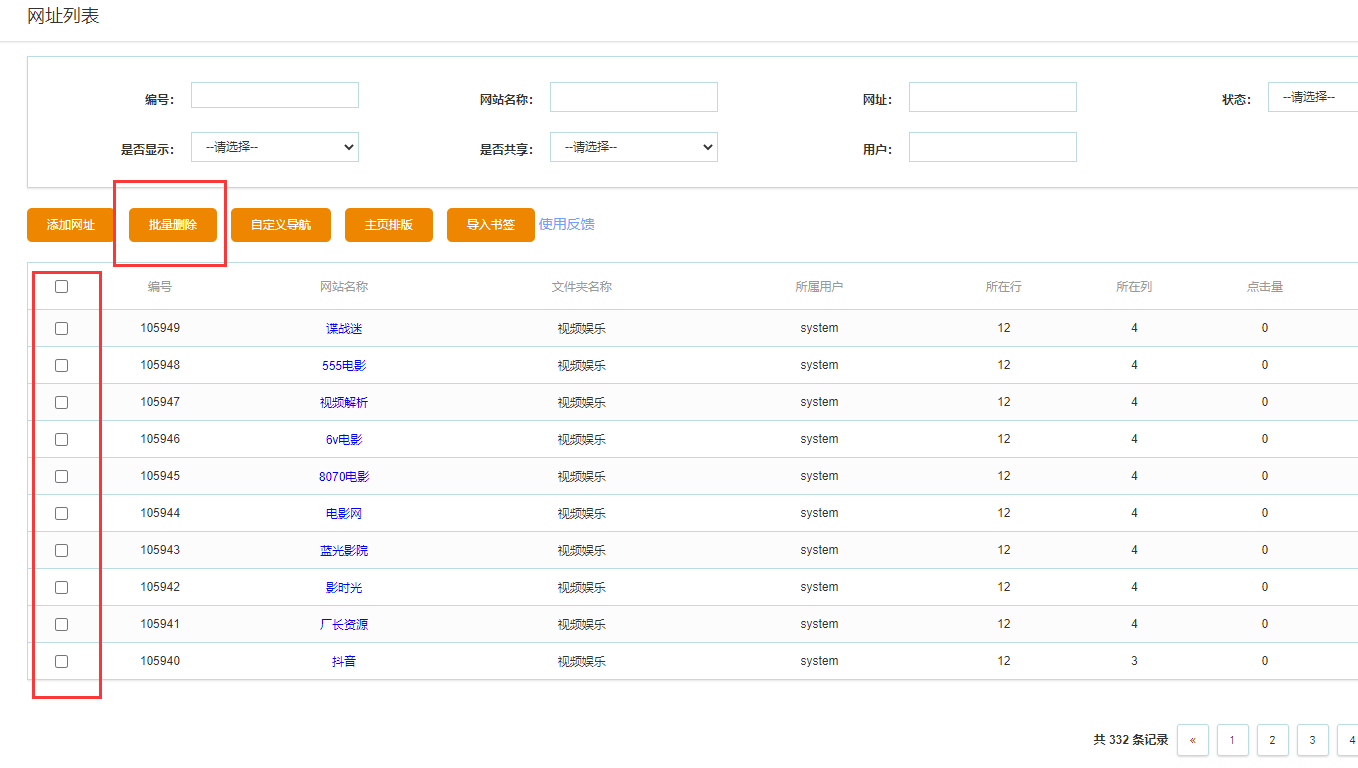Focus the 编号 input field
This screenshot has width=1358, height=768.
tap(274, 96)
